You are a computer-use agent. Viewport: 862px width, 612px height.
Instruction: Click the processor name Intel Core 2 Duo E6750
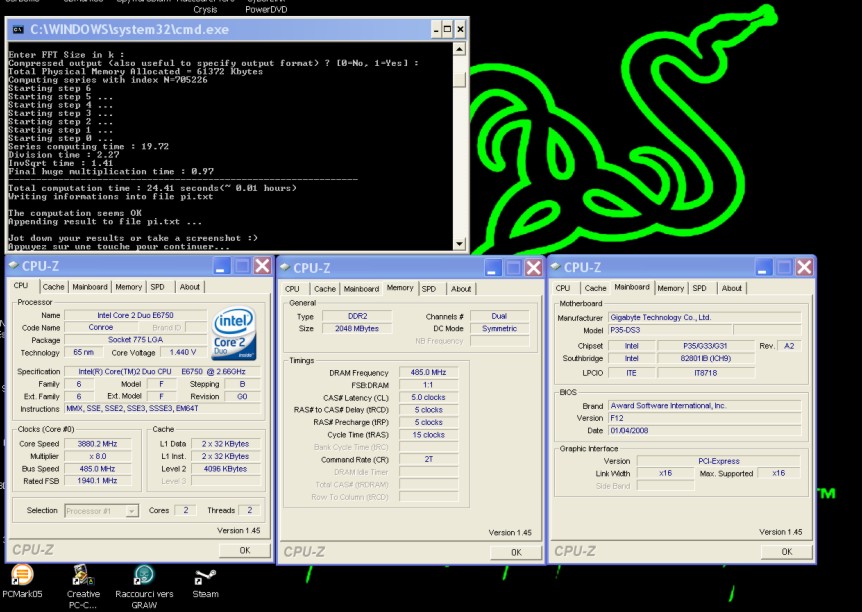pyautogui.click(x=135, y=315)
